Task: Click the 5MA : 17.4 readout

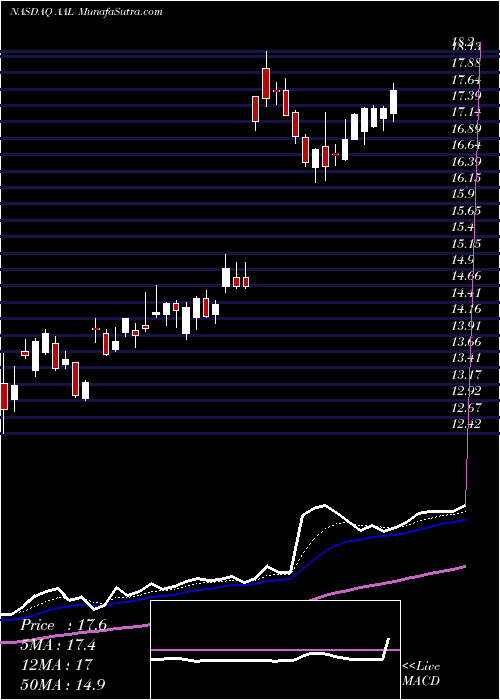Action: click(x=58, y=645)
